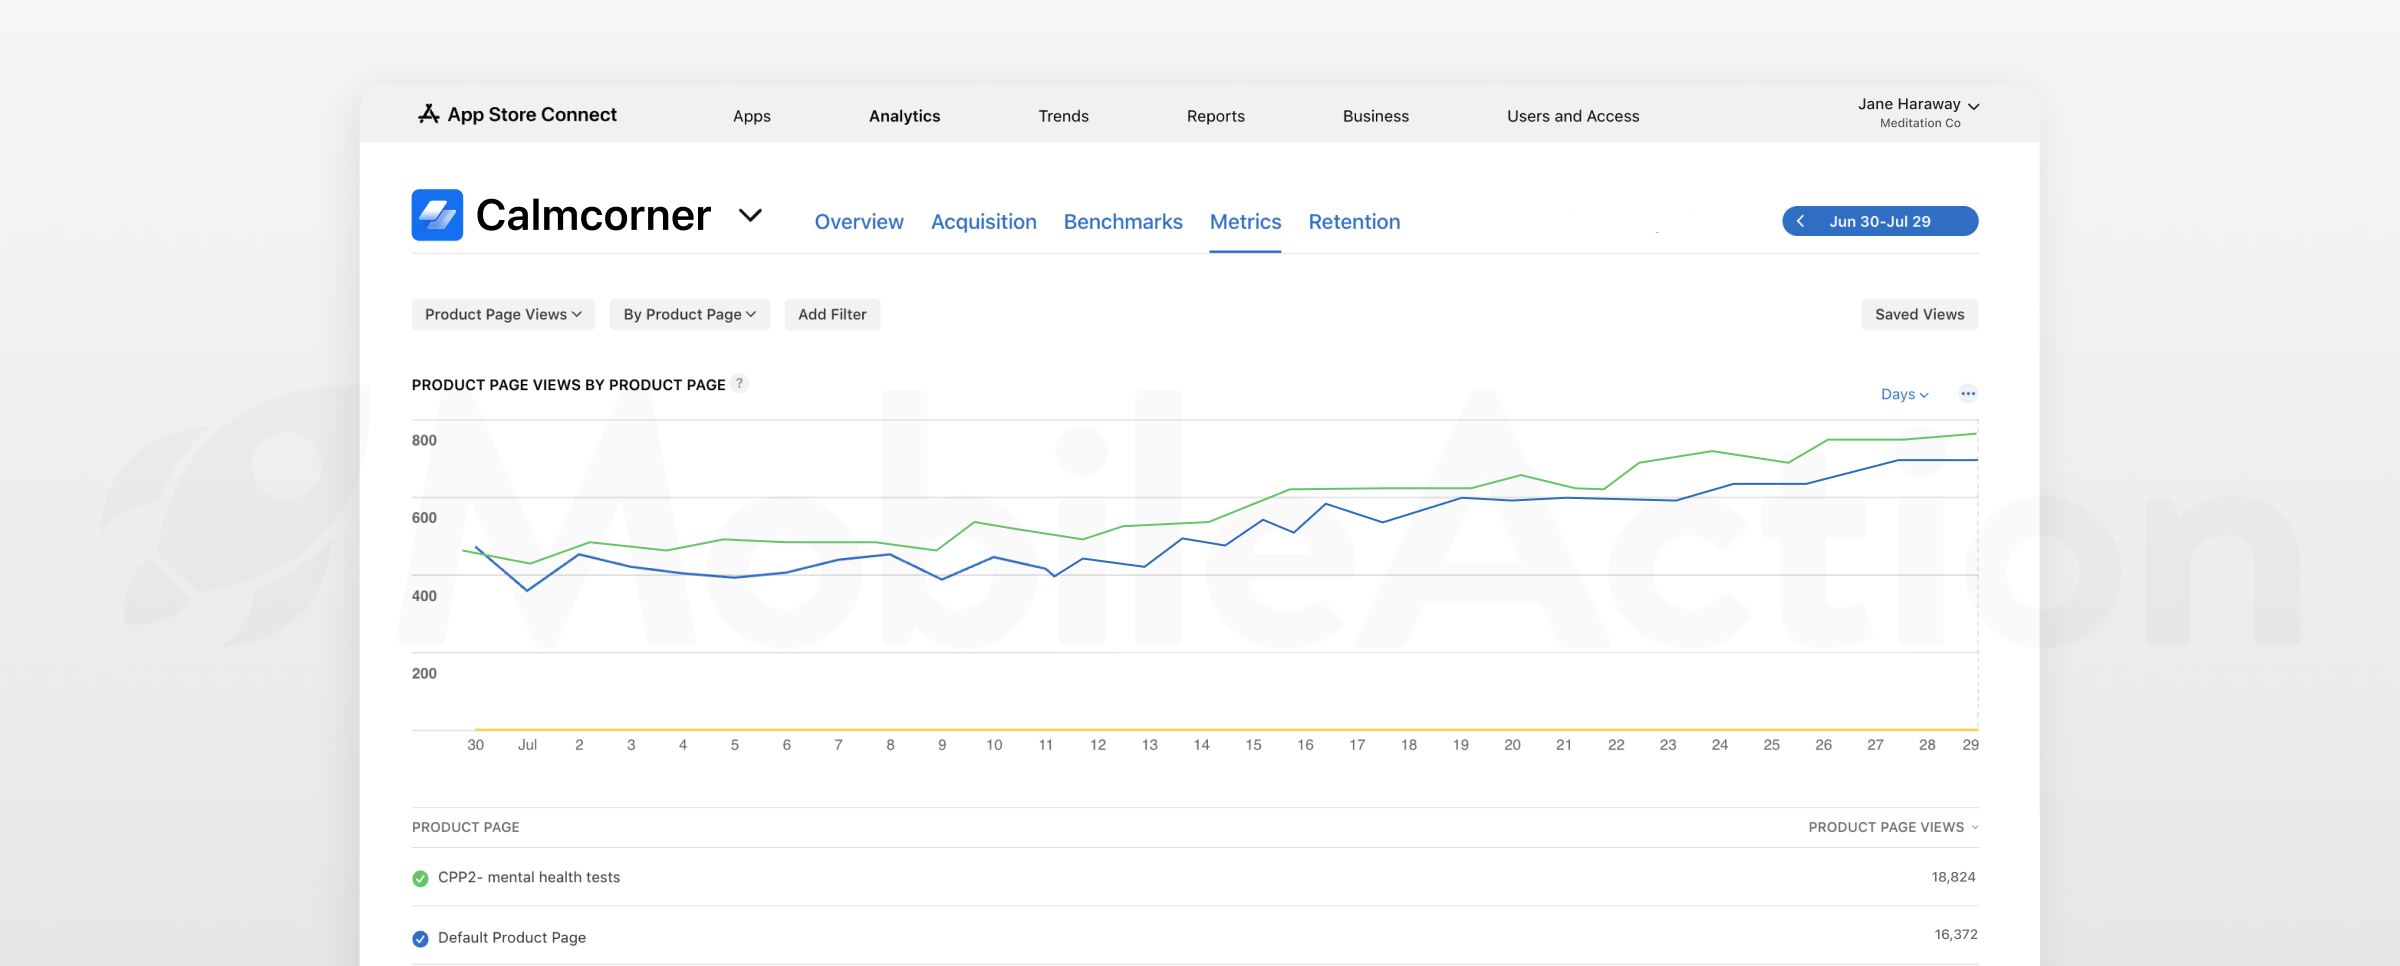This screenshot has width=2400, height=966.
Task: Change the Days granularity dropdown
Action: [1904, 394]
